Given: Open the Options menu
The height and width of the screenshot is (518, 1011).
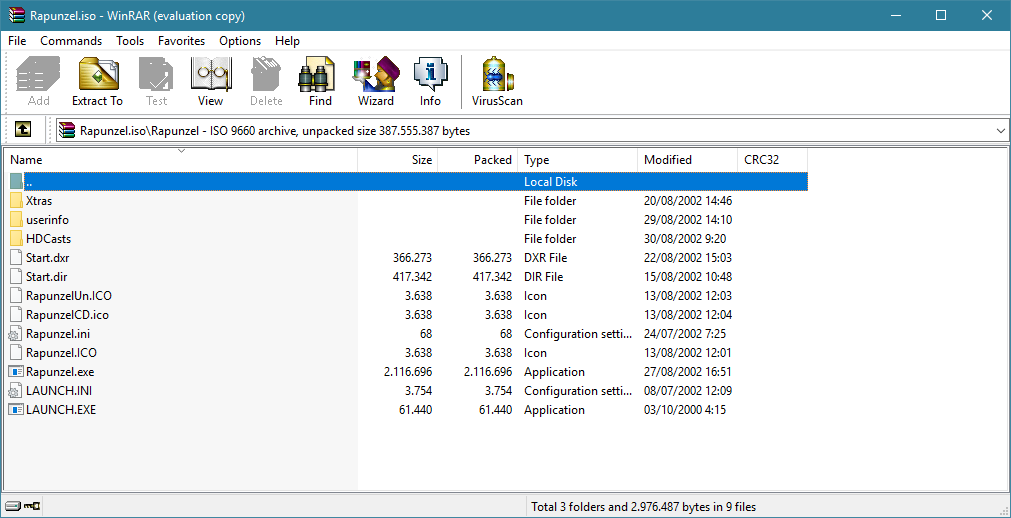Looking at the screenshot, I should 240,41.
